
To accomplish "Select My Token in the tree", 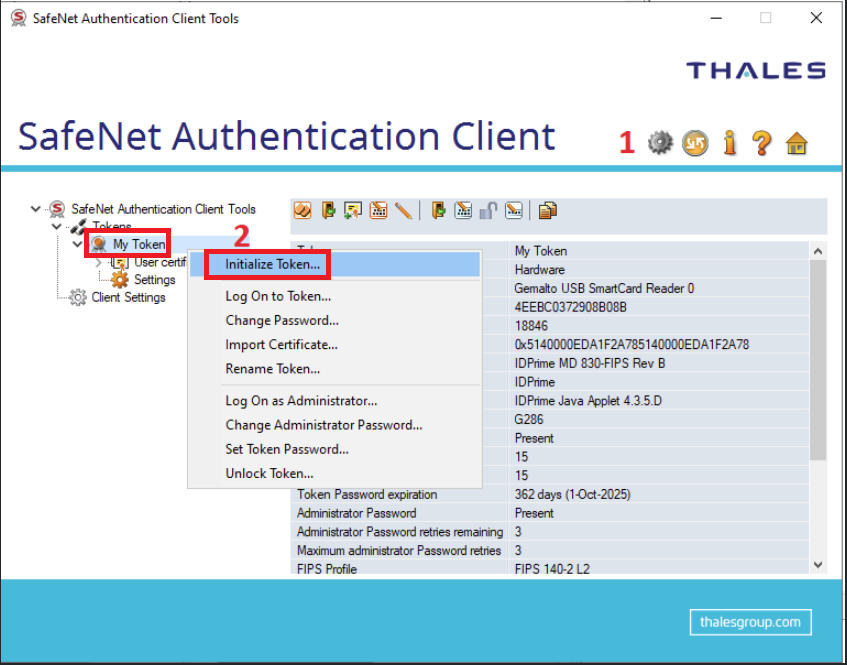I will pyautogui.click(x=139, y=244).
